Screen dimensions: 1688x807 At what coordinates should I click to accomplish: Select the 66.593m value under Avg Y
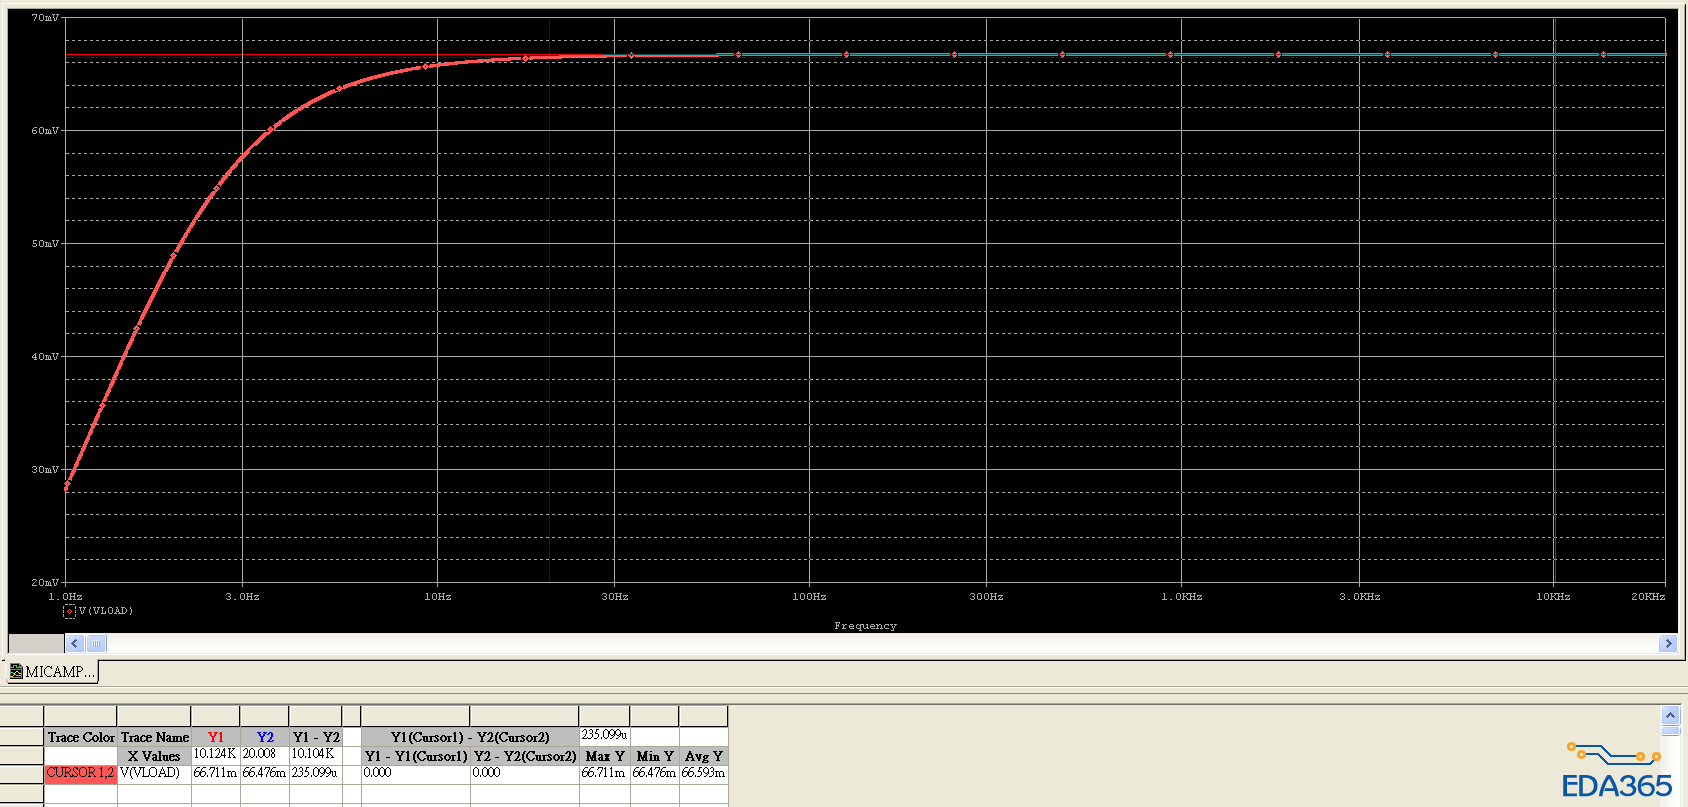[x=703, y=773]
